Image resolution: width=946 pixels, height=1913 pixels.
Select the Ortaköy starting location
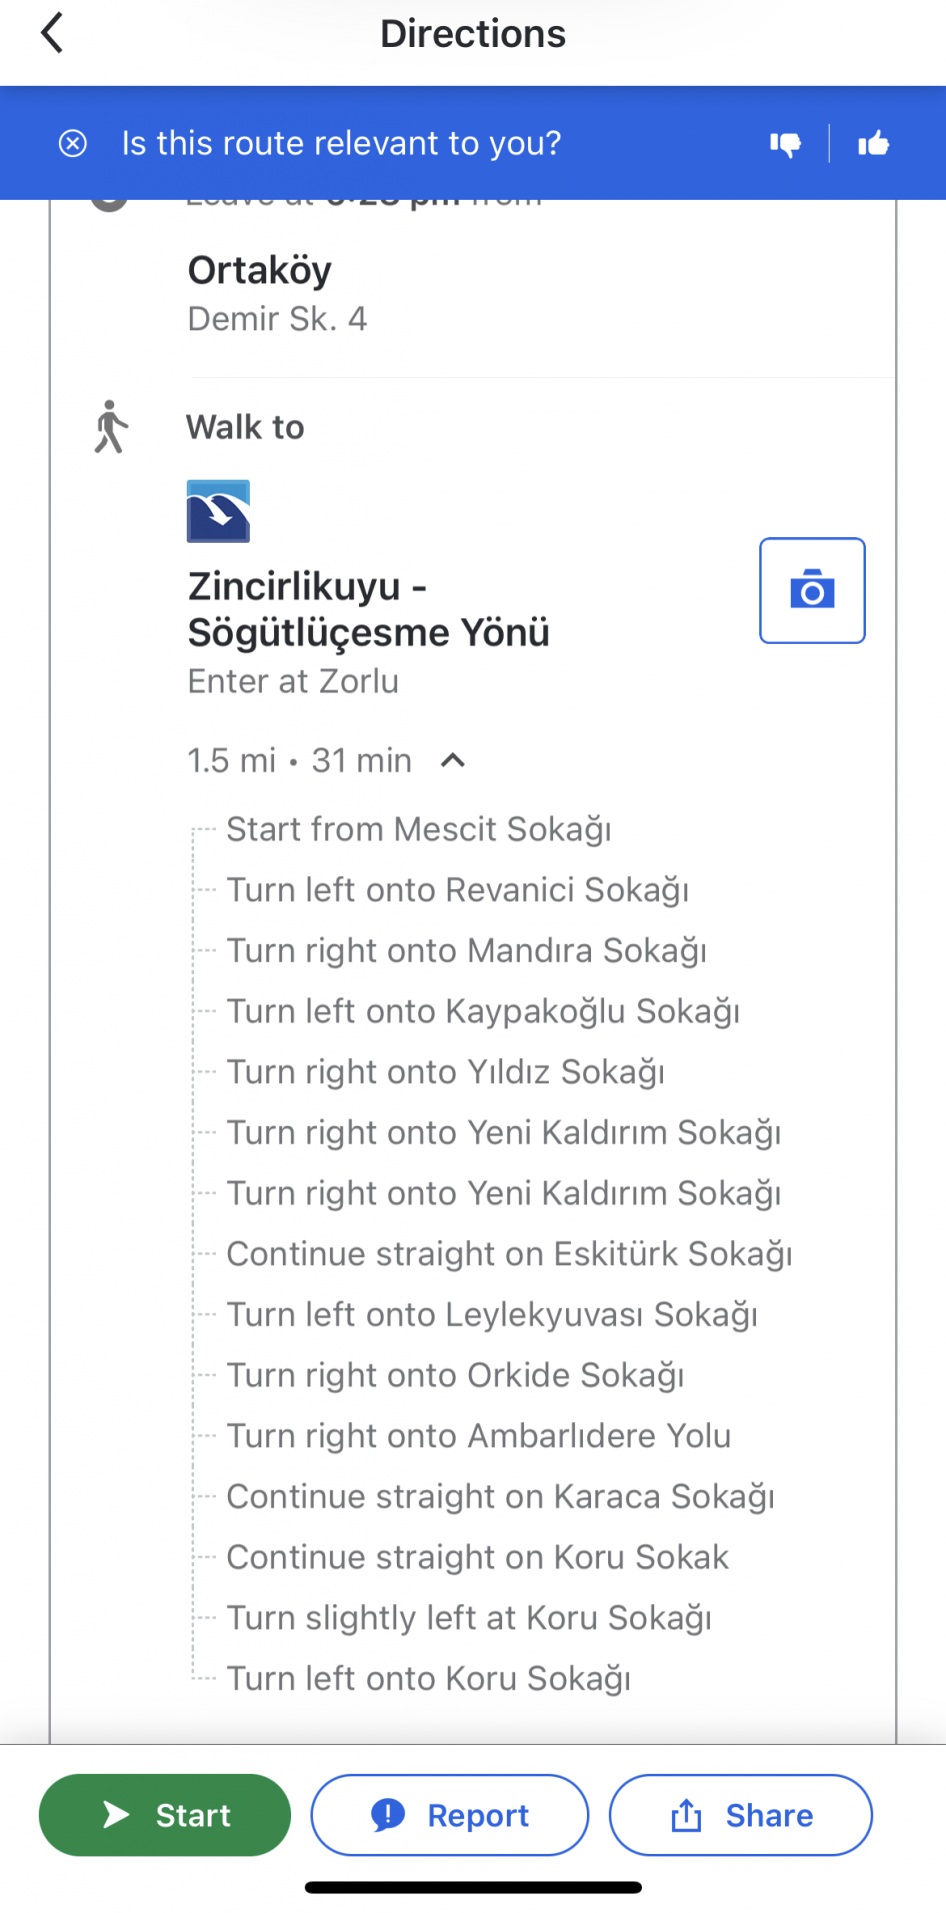coord(260,271)
